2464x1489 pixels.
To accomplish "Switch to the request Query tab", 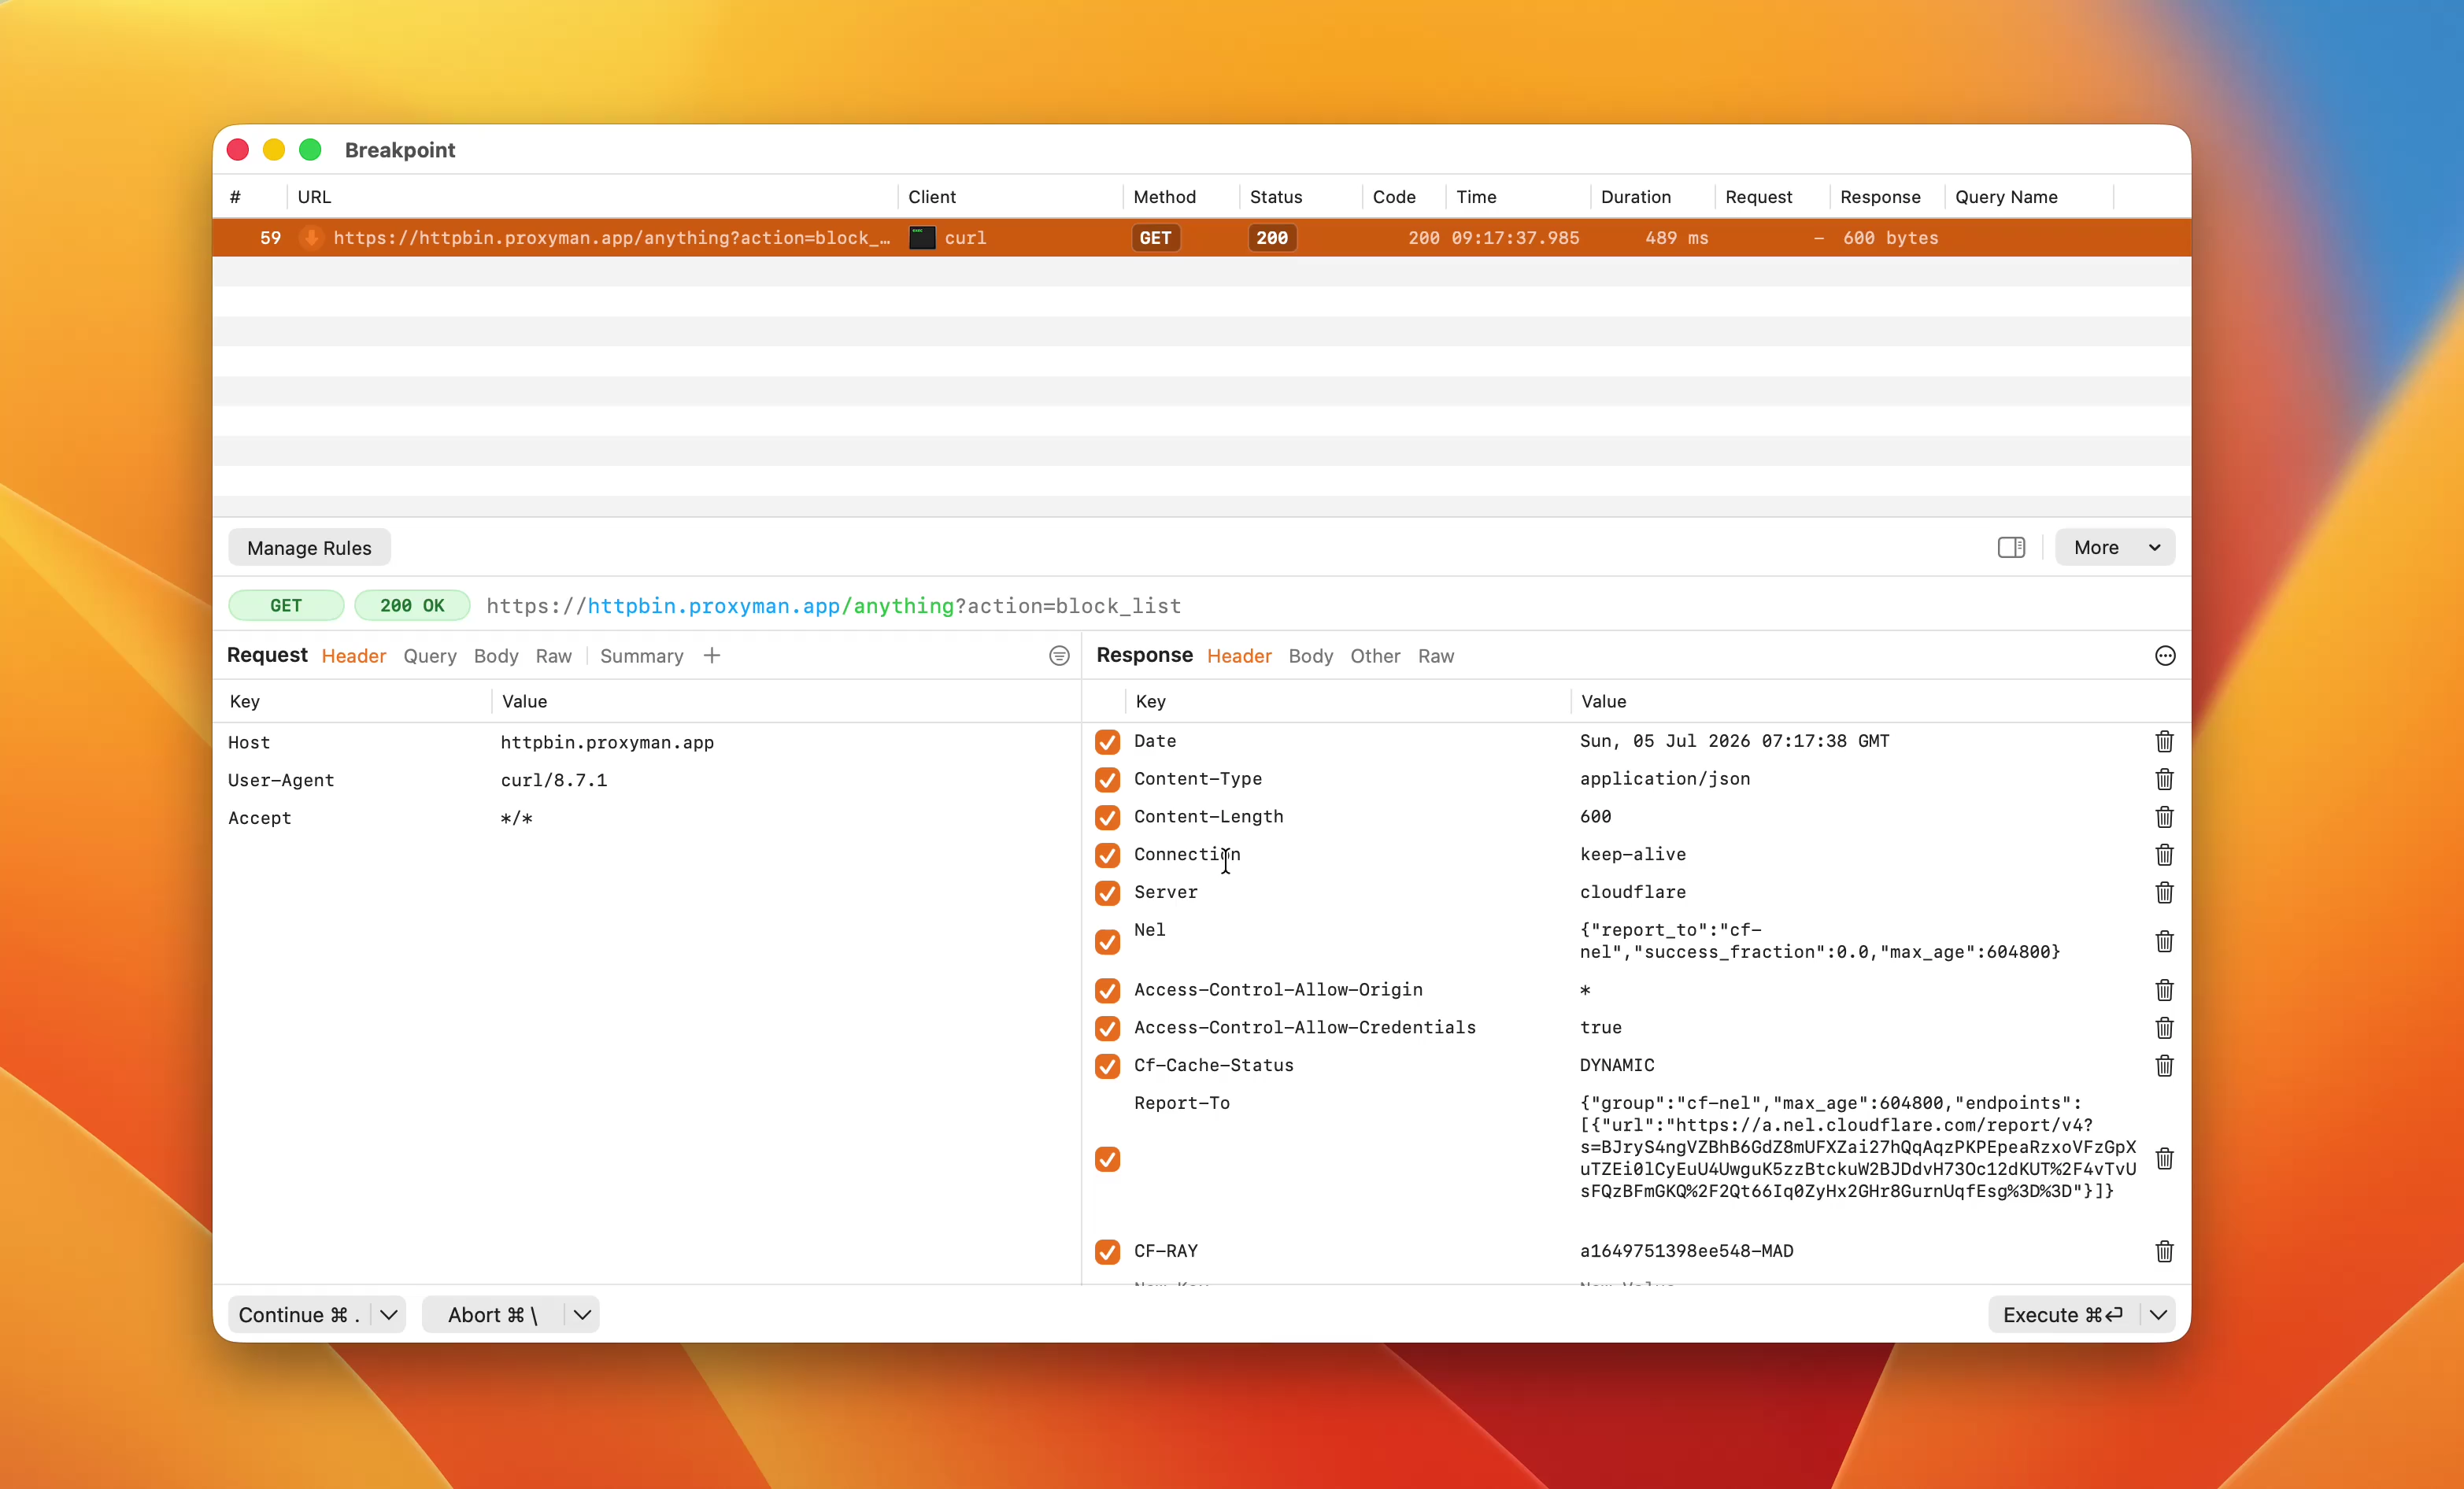I will click(x=430, y=656).
